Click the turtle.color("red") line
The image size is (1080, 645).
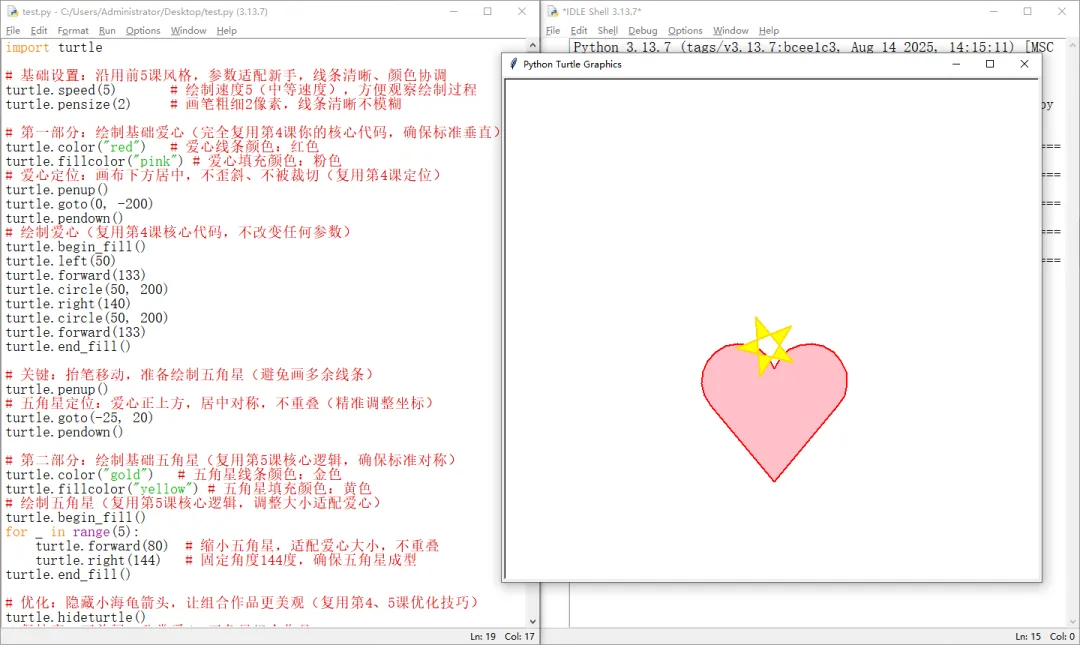point(76,147)
